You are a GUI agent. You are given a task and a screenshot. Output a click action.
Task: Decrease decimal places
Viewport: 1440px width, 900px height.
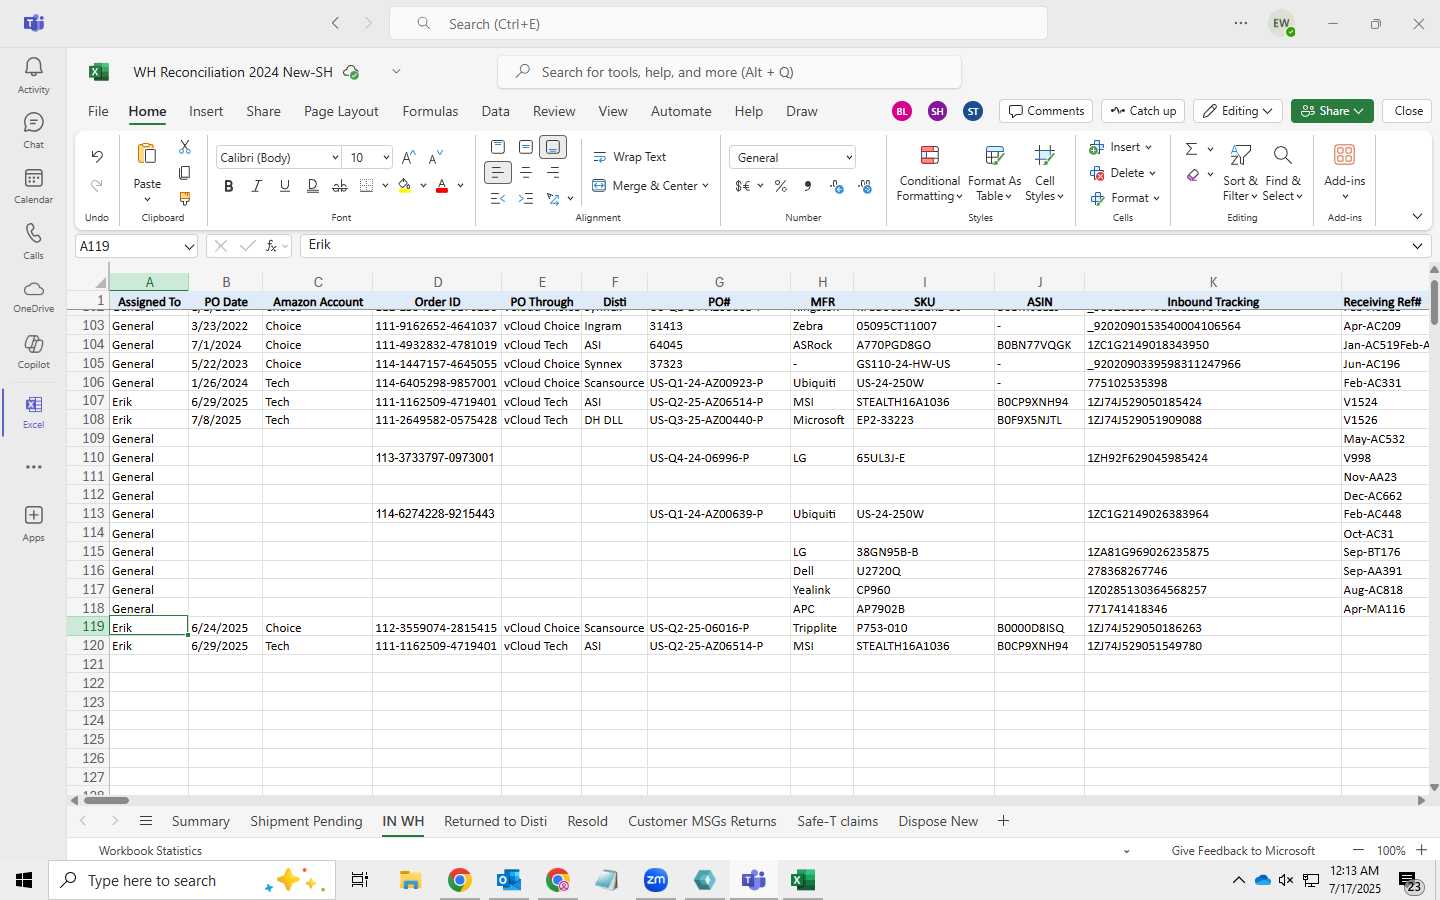click(865, 186)
